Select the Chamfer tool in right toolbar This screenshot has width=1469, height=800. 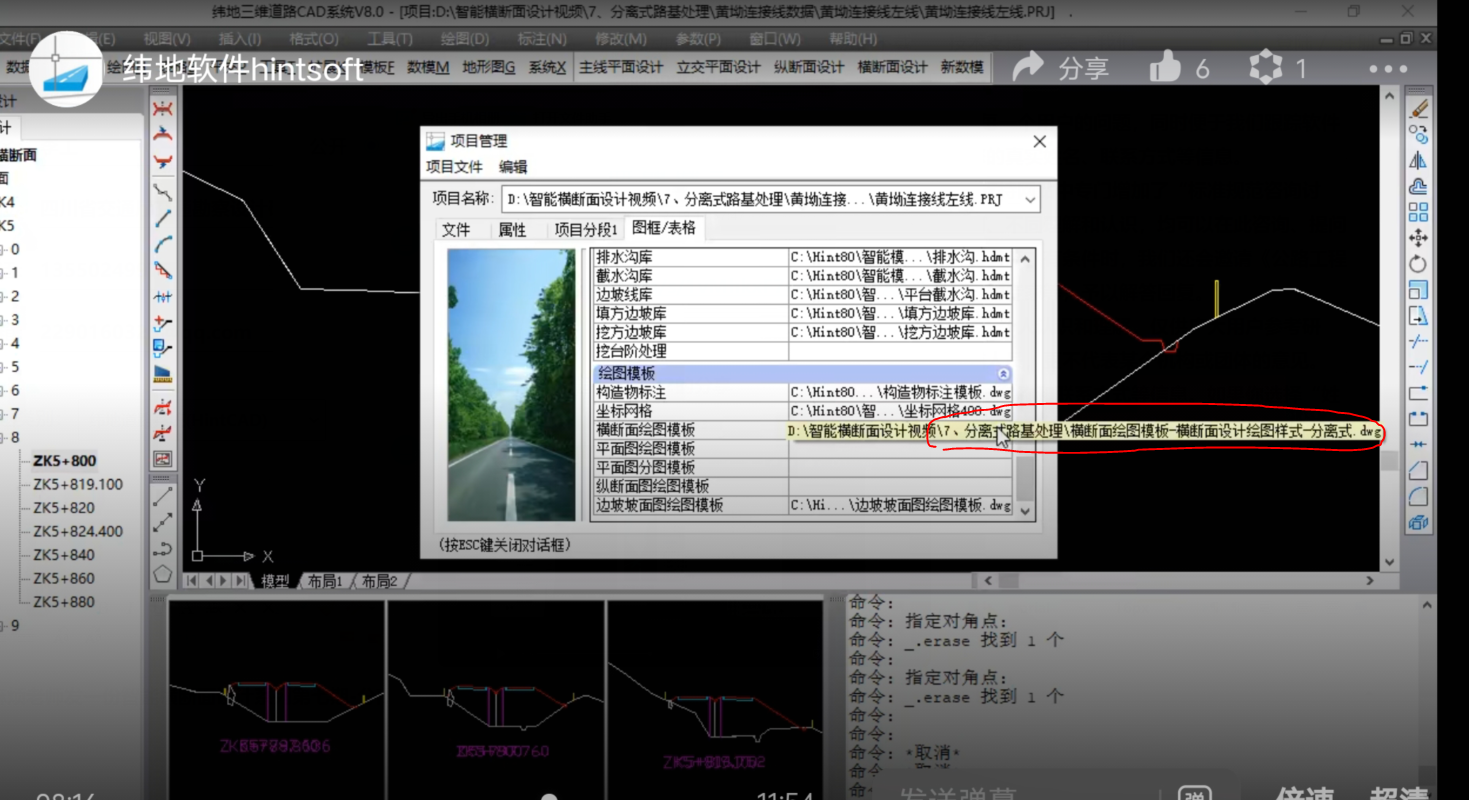[x=1418, y=469]
